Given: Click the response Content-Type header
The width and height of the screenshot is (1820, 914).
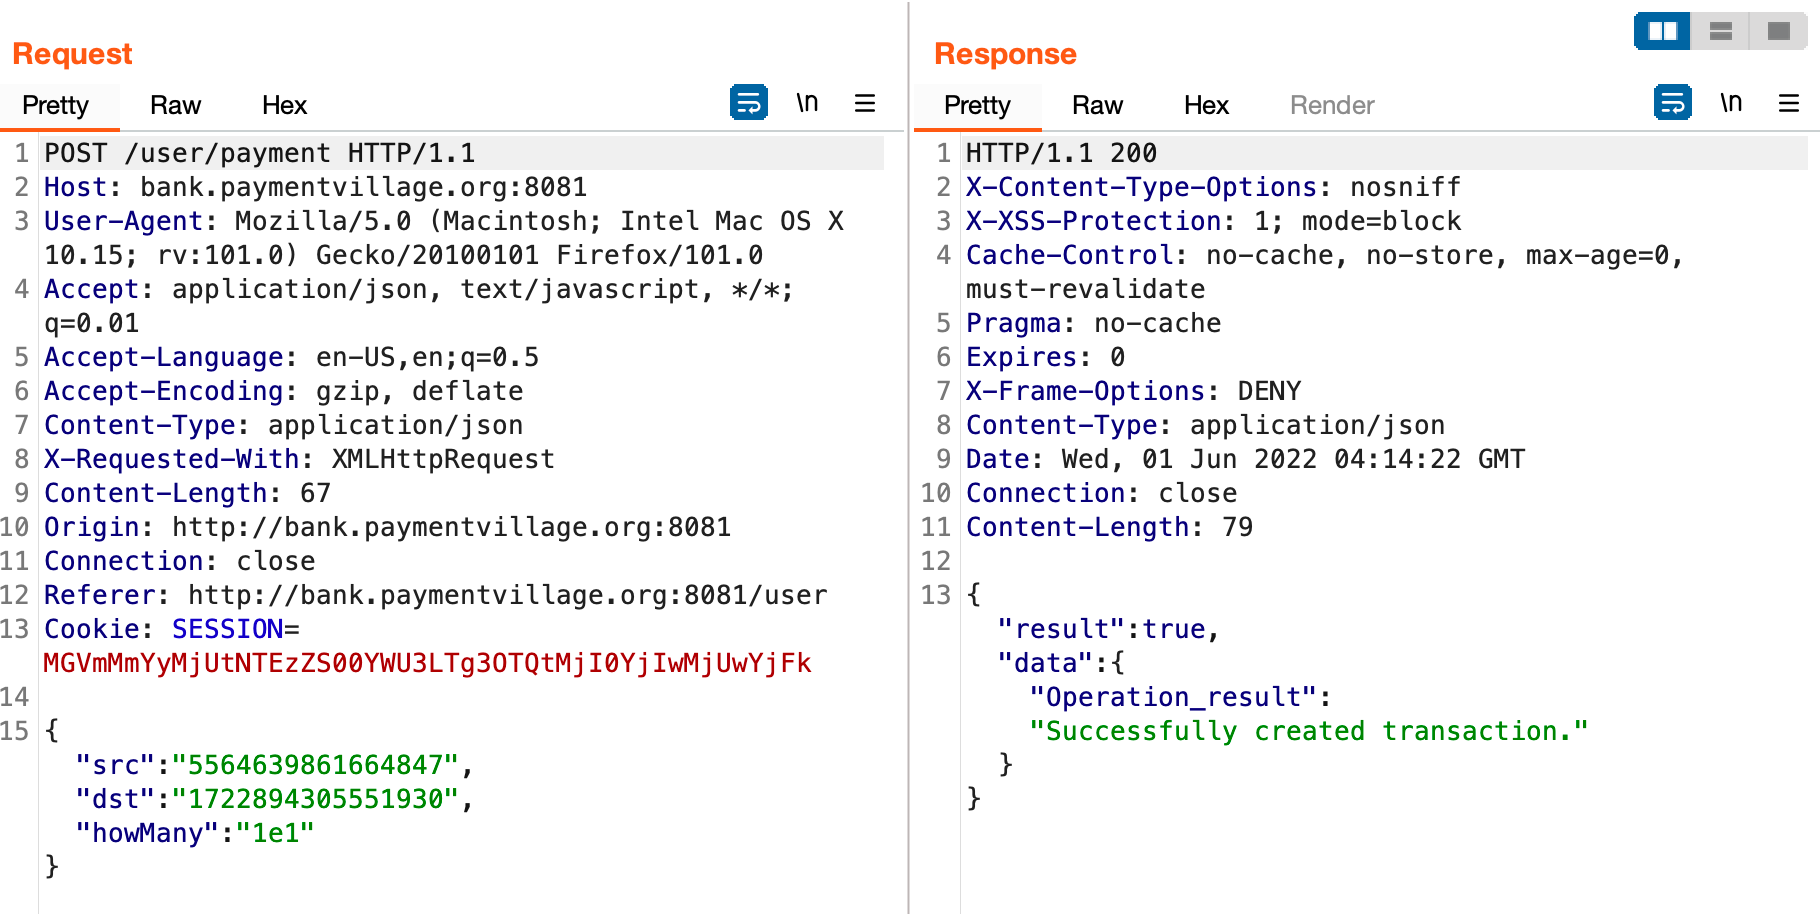Looking at the screenshot, I should point(1205,425).
